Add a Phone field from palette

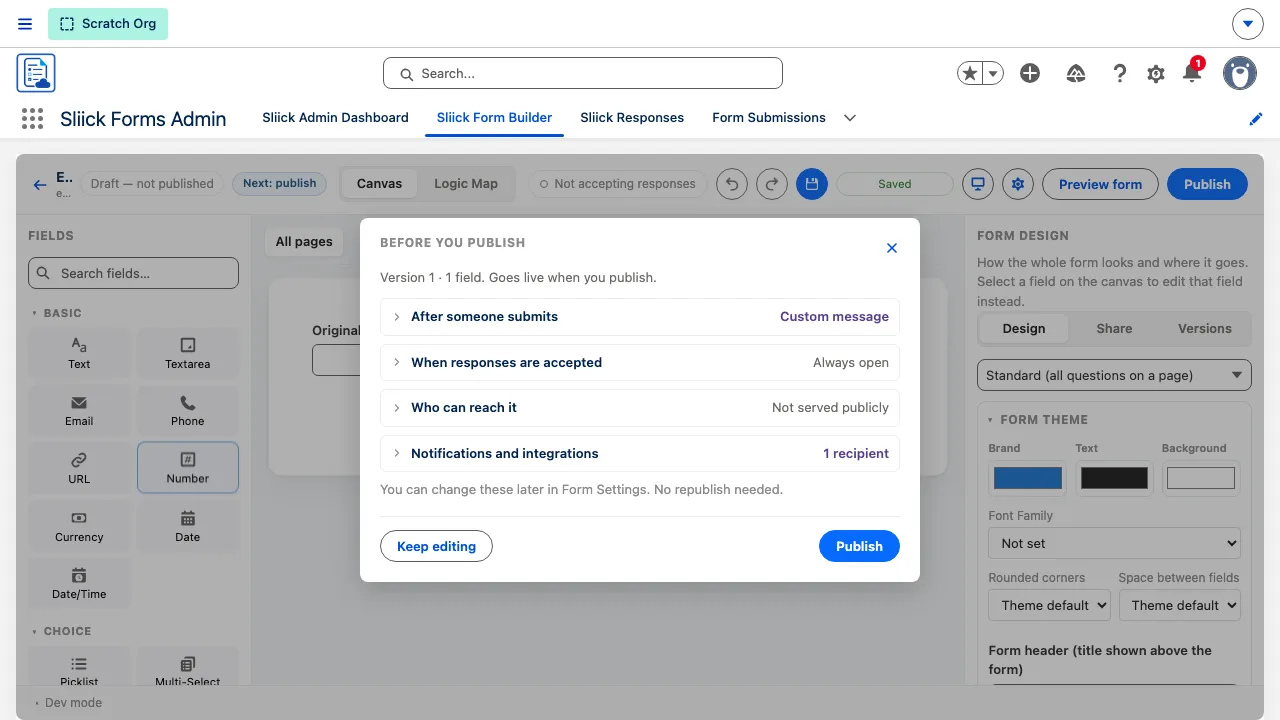point(187,410)
